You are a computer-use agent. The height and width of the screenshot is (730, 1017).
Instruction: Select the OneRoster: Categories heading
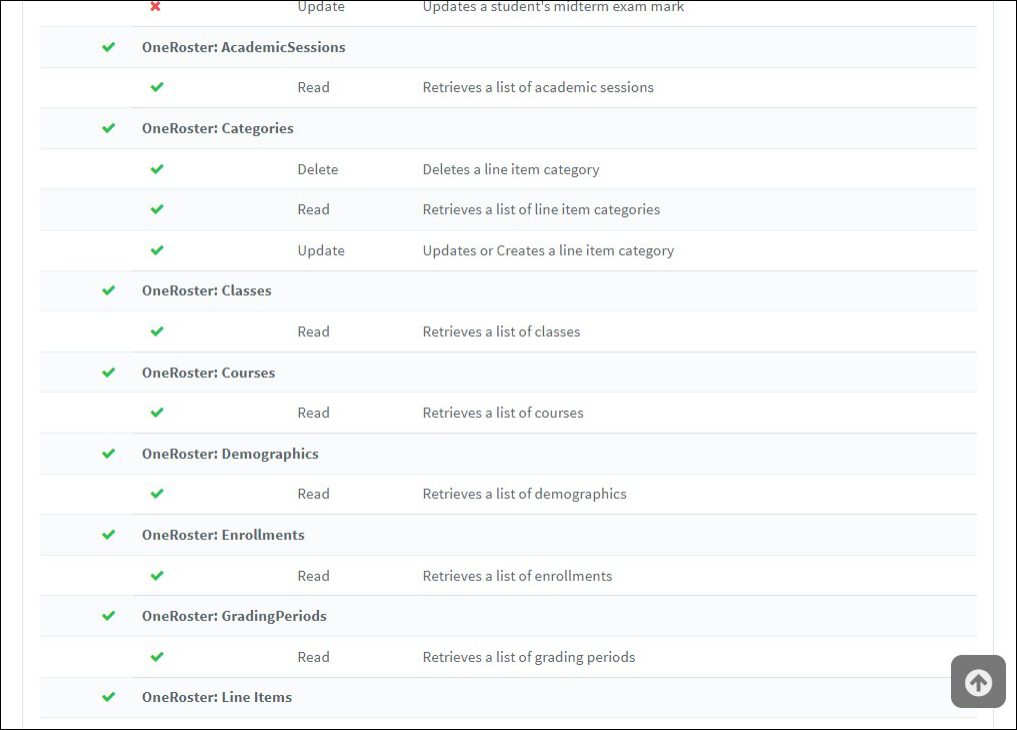point(218,128)
